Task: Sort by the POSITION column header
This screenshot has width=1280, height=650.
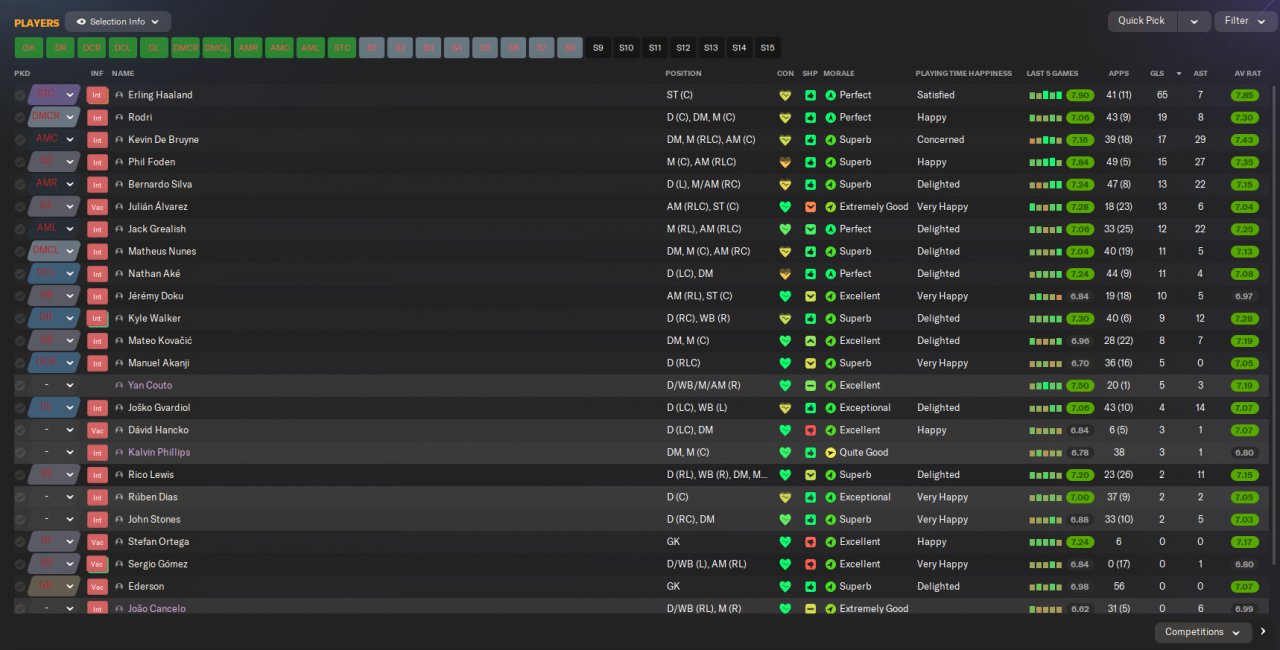Action: click(683, 73)
